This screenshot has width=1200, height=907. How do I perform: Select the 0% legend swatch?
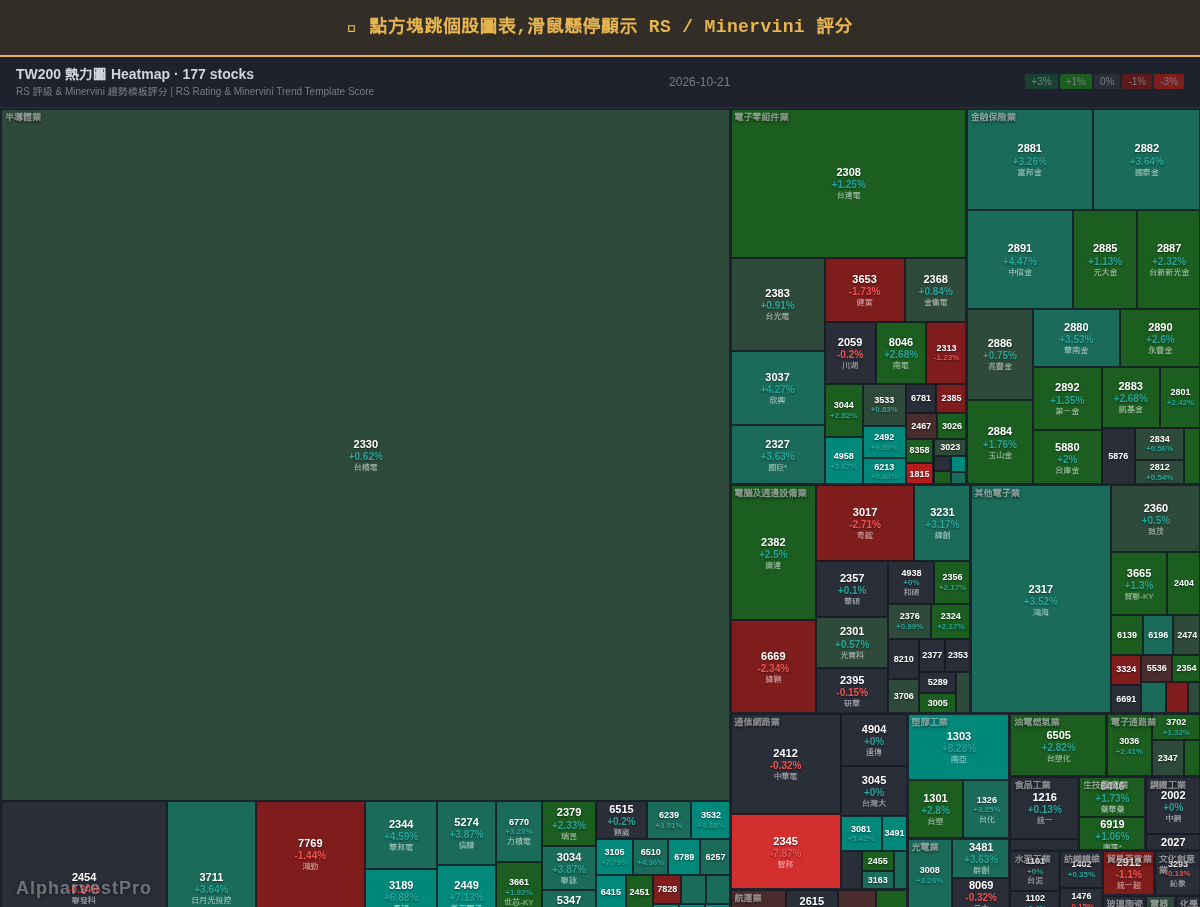[1107, 81]
